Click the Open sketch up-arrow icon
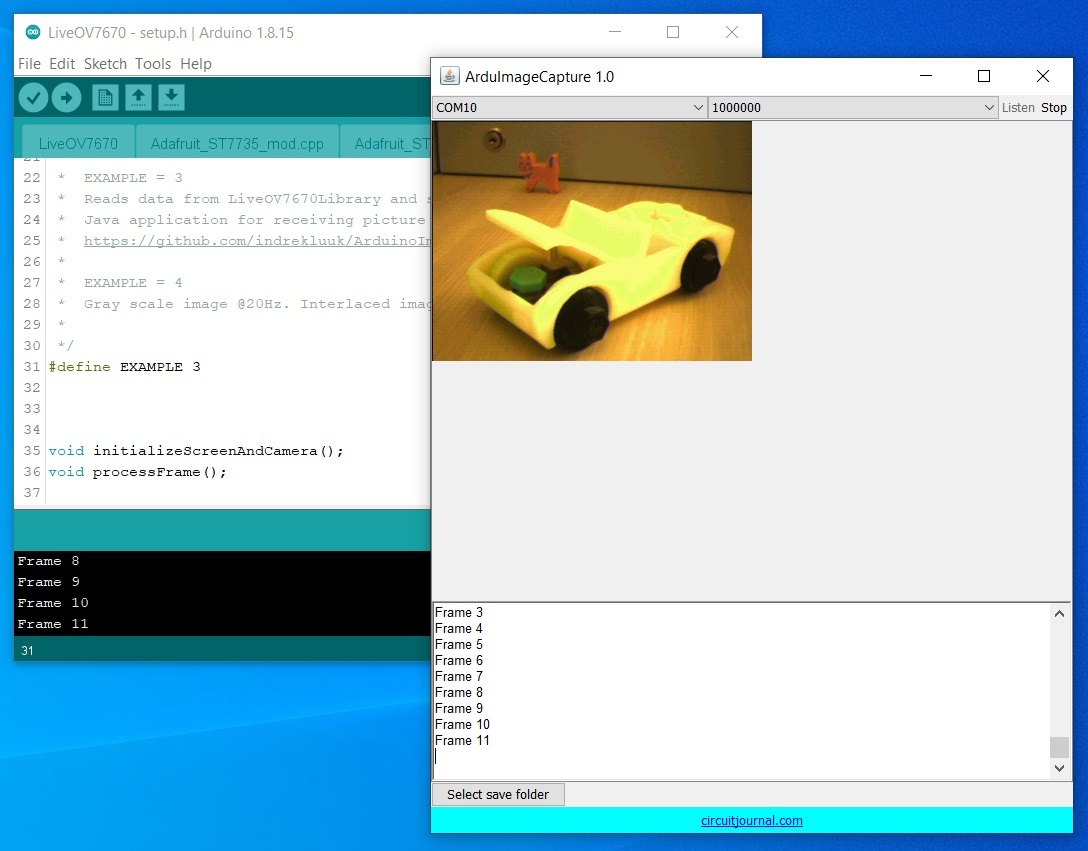 [138, 97]
